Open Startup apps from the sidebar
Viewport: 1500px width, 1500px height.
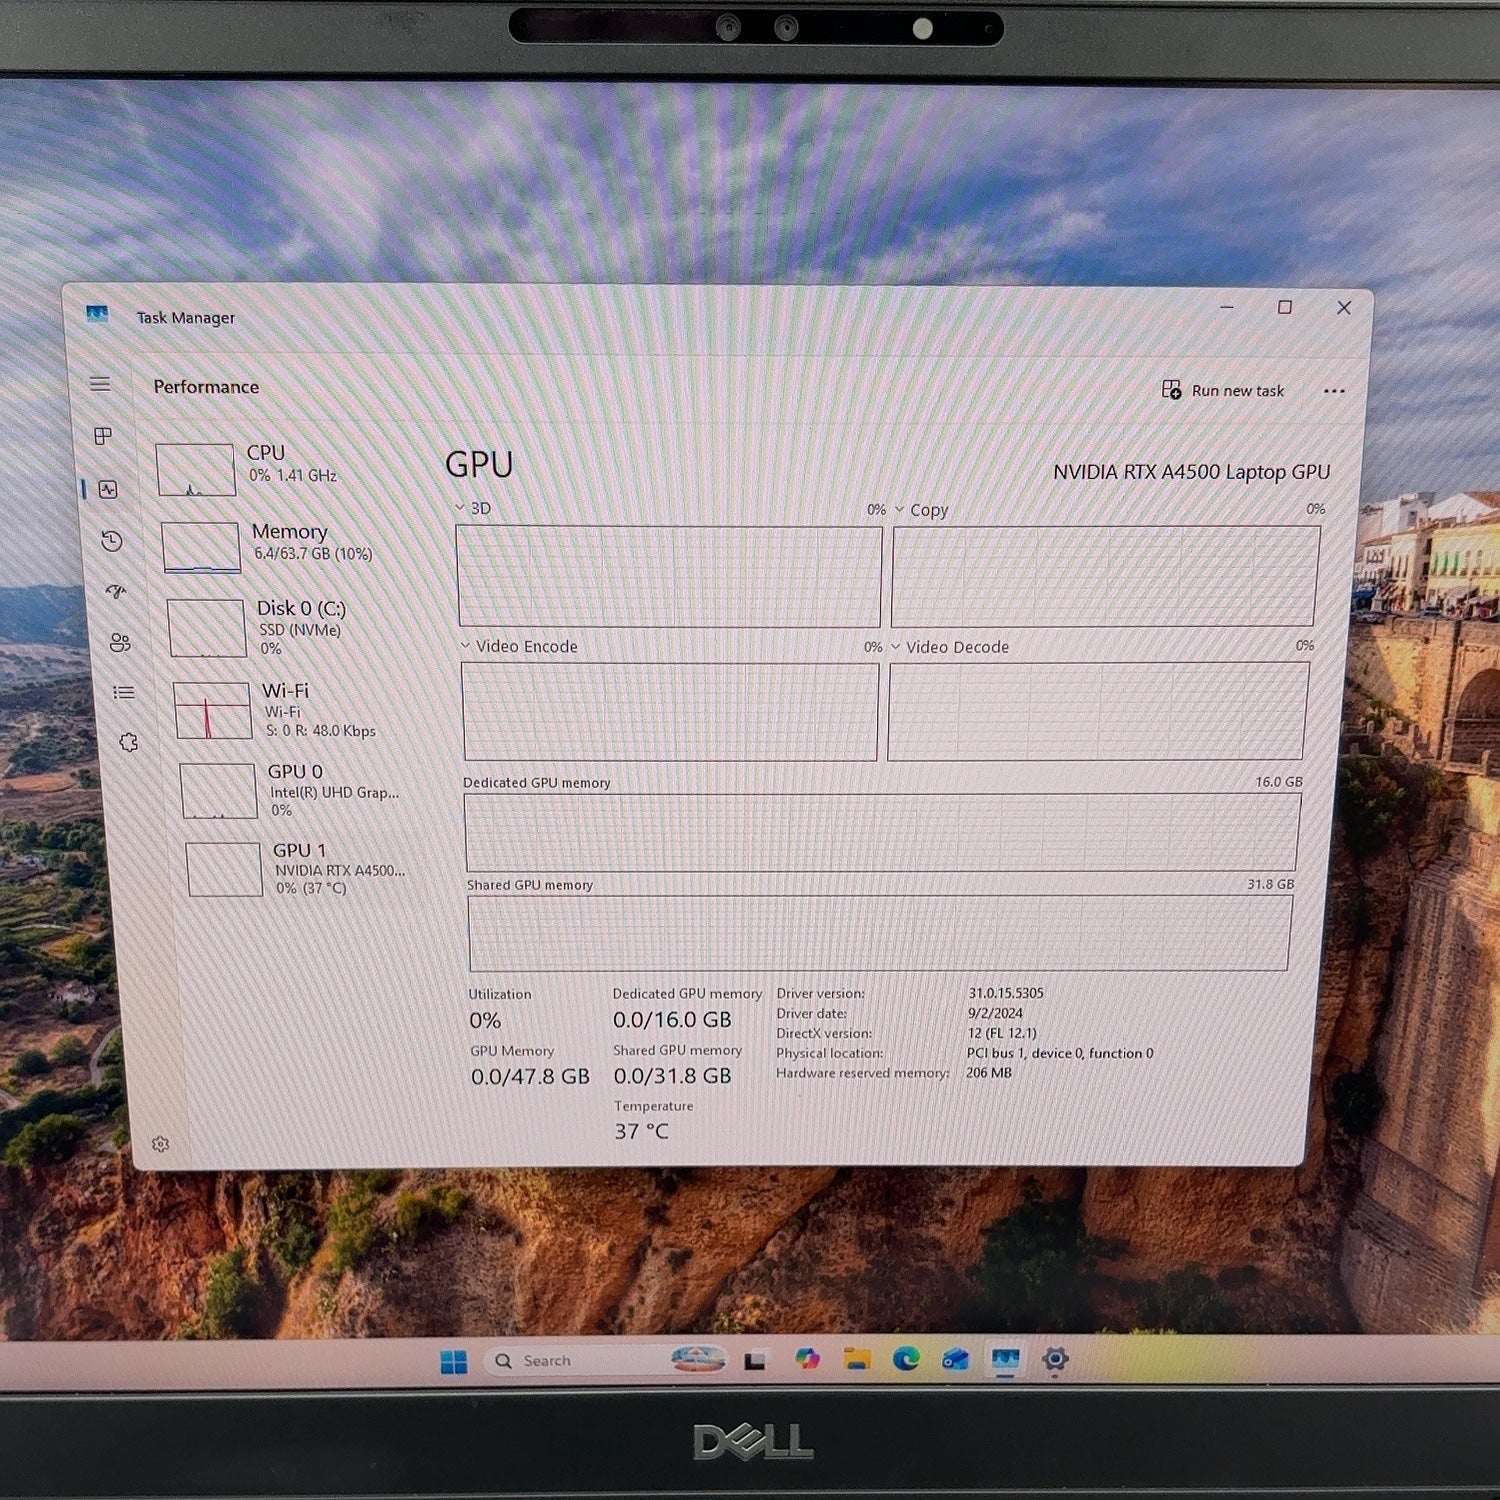coord(116,592)
